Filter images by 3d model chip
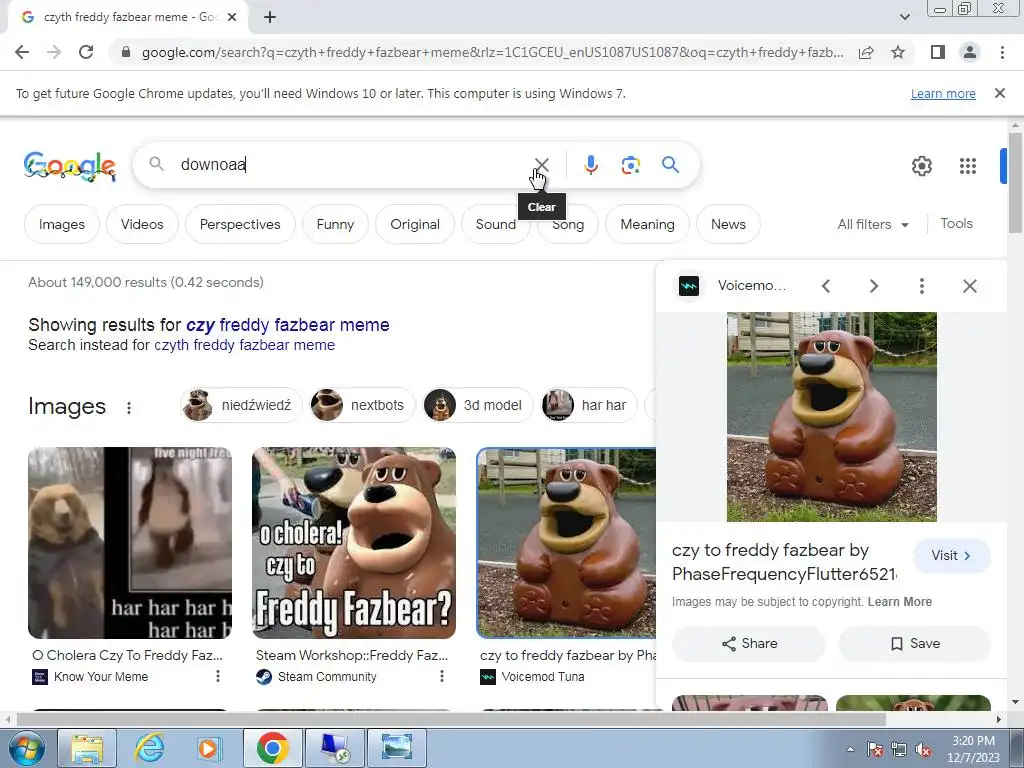Viewport: 1024px width, 768px height. coord(478,406)
